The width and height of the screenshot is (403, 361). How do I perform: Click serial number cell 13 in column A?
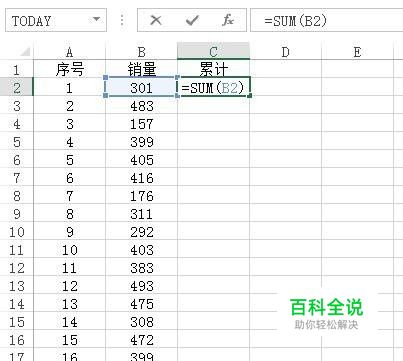(x=69, y=304)
